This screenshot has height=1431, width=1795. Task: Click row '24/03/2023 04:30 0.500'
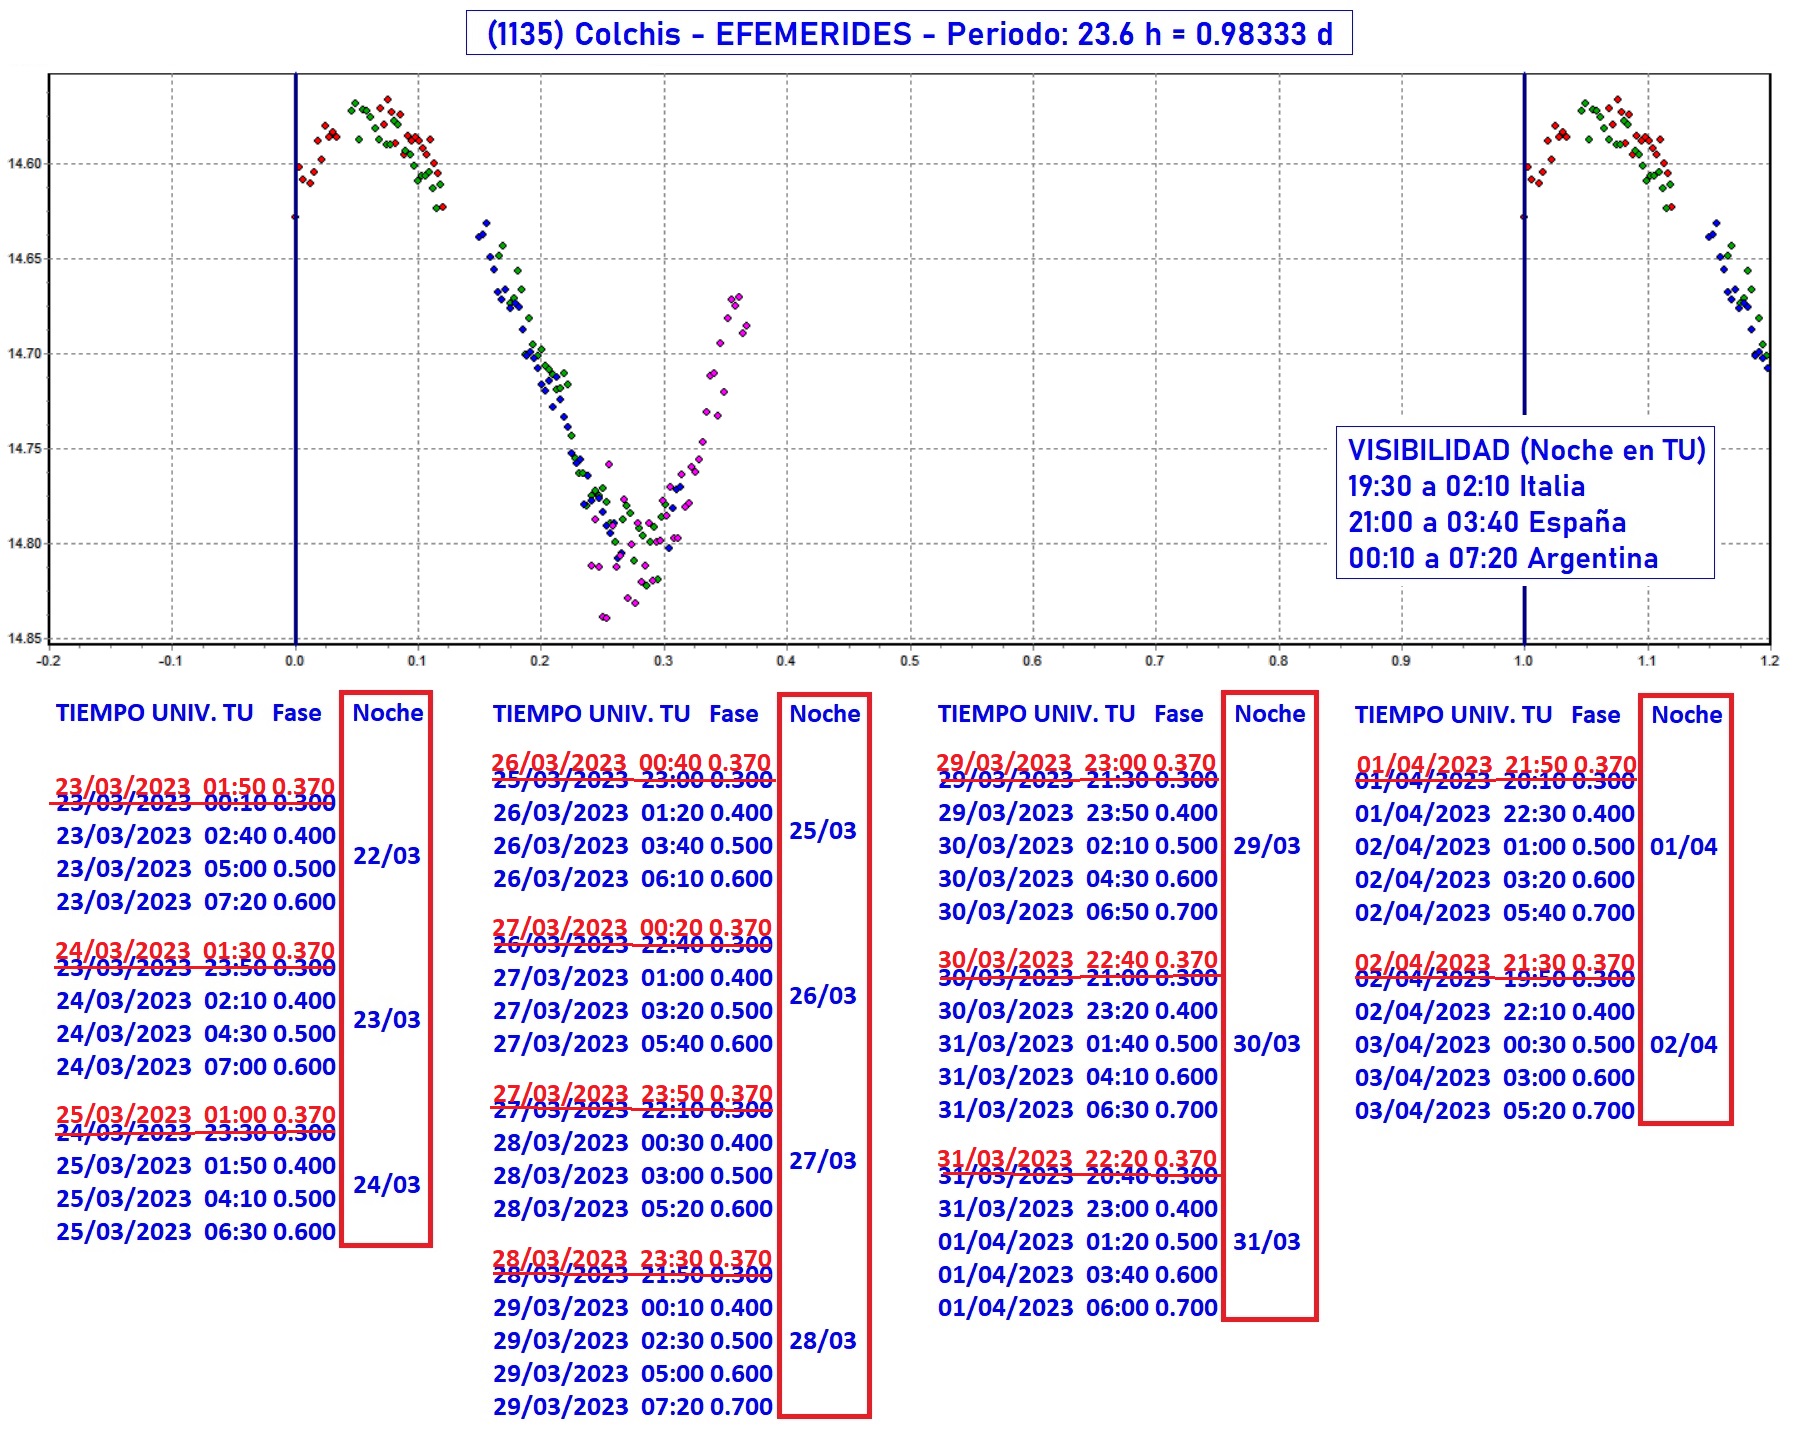coord(196,1034)
